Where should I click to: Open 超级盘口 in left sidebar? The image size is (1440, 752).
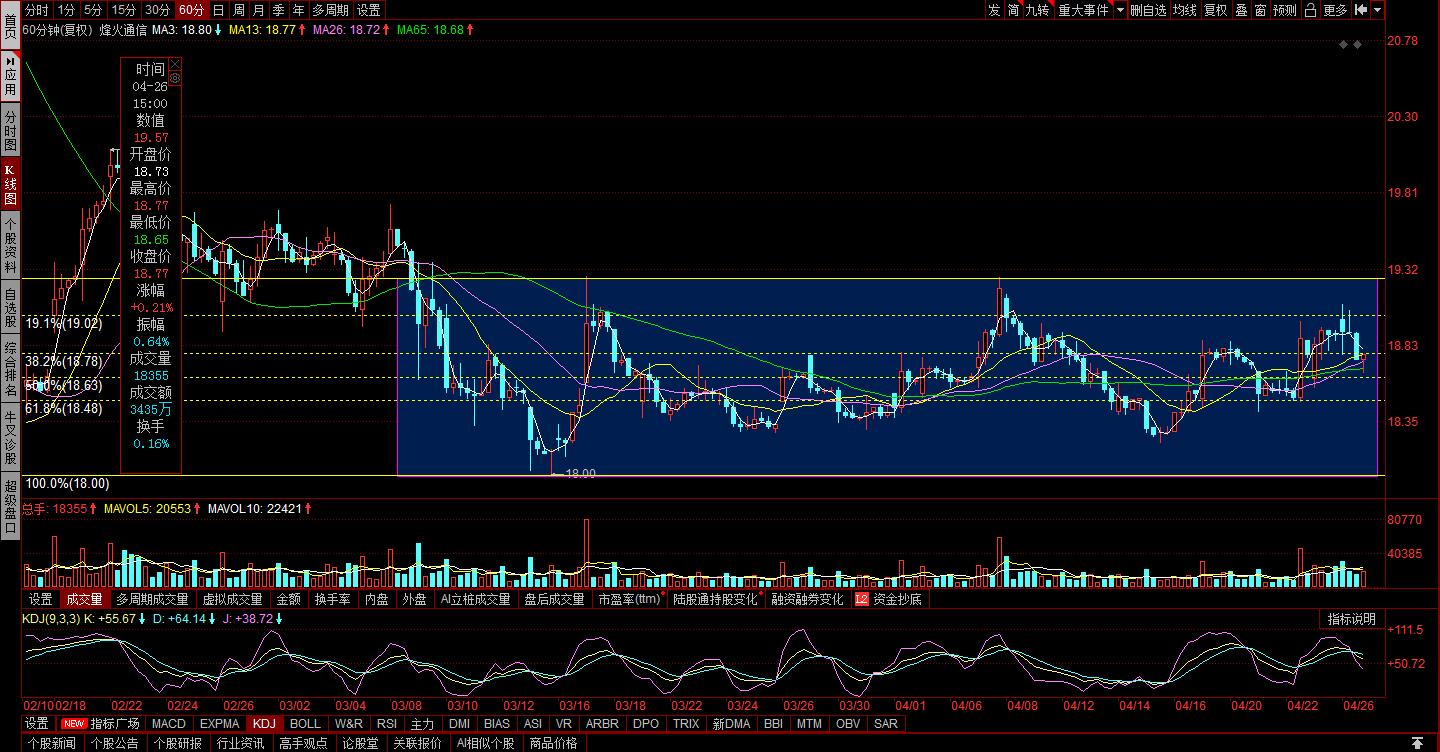pyautogui.click(x=10, y=506)
